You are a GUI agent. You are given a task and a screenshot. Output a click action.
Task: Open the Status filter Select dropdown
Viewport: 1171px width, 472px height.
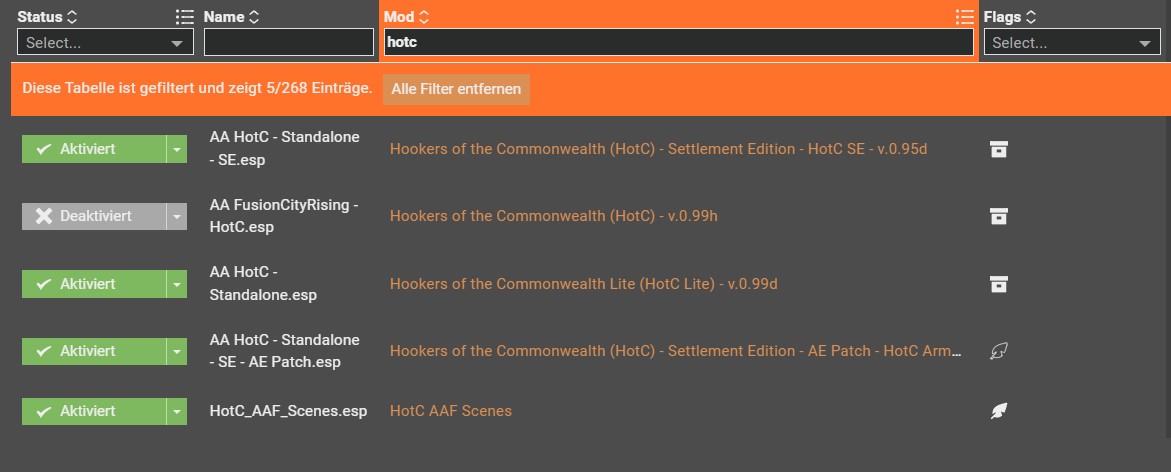click(105, 43)
